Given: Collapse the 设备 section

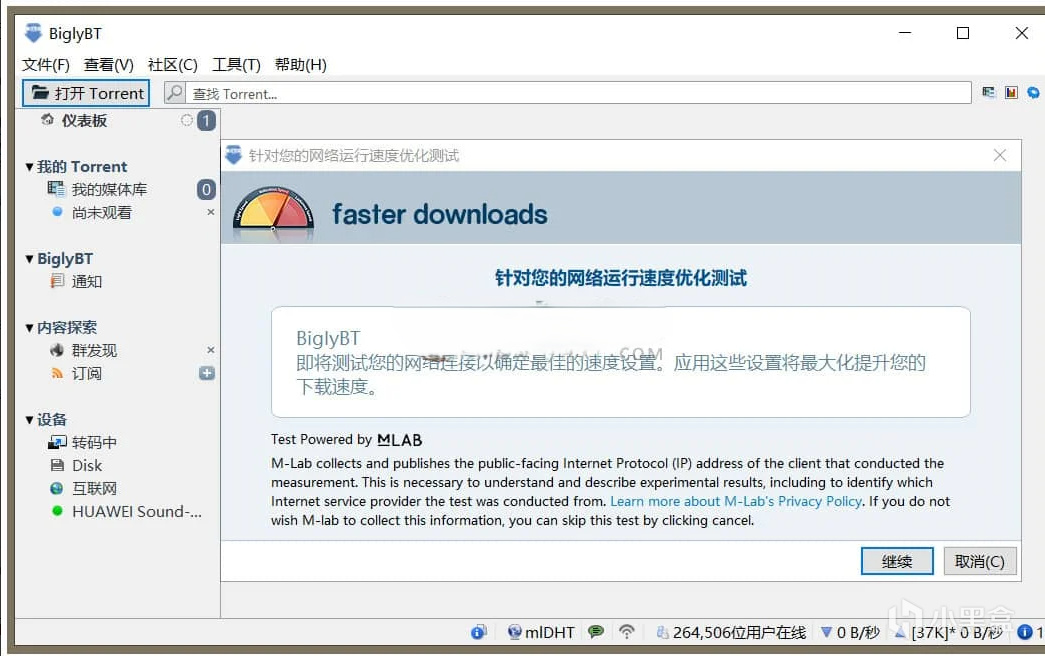Looking at the screenshot, I should [x=29, y=419].
